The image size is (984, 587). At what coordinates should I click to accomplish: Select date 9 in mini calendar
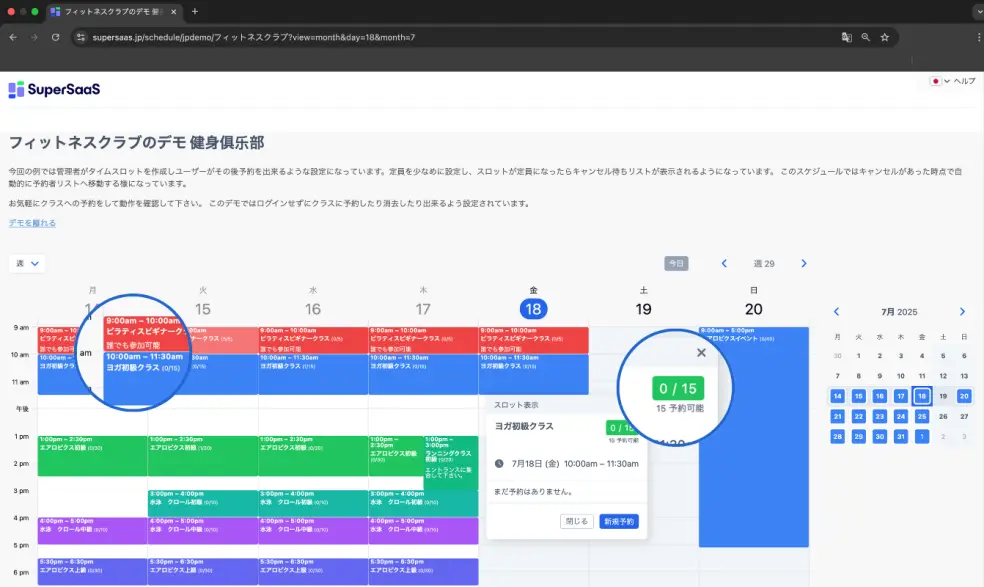click(880, 376)
